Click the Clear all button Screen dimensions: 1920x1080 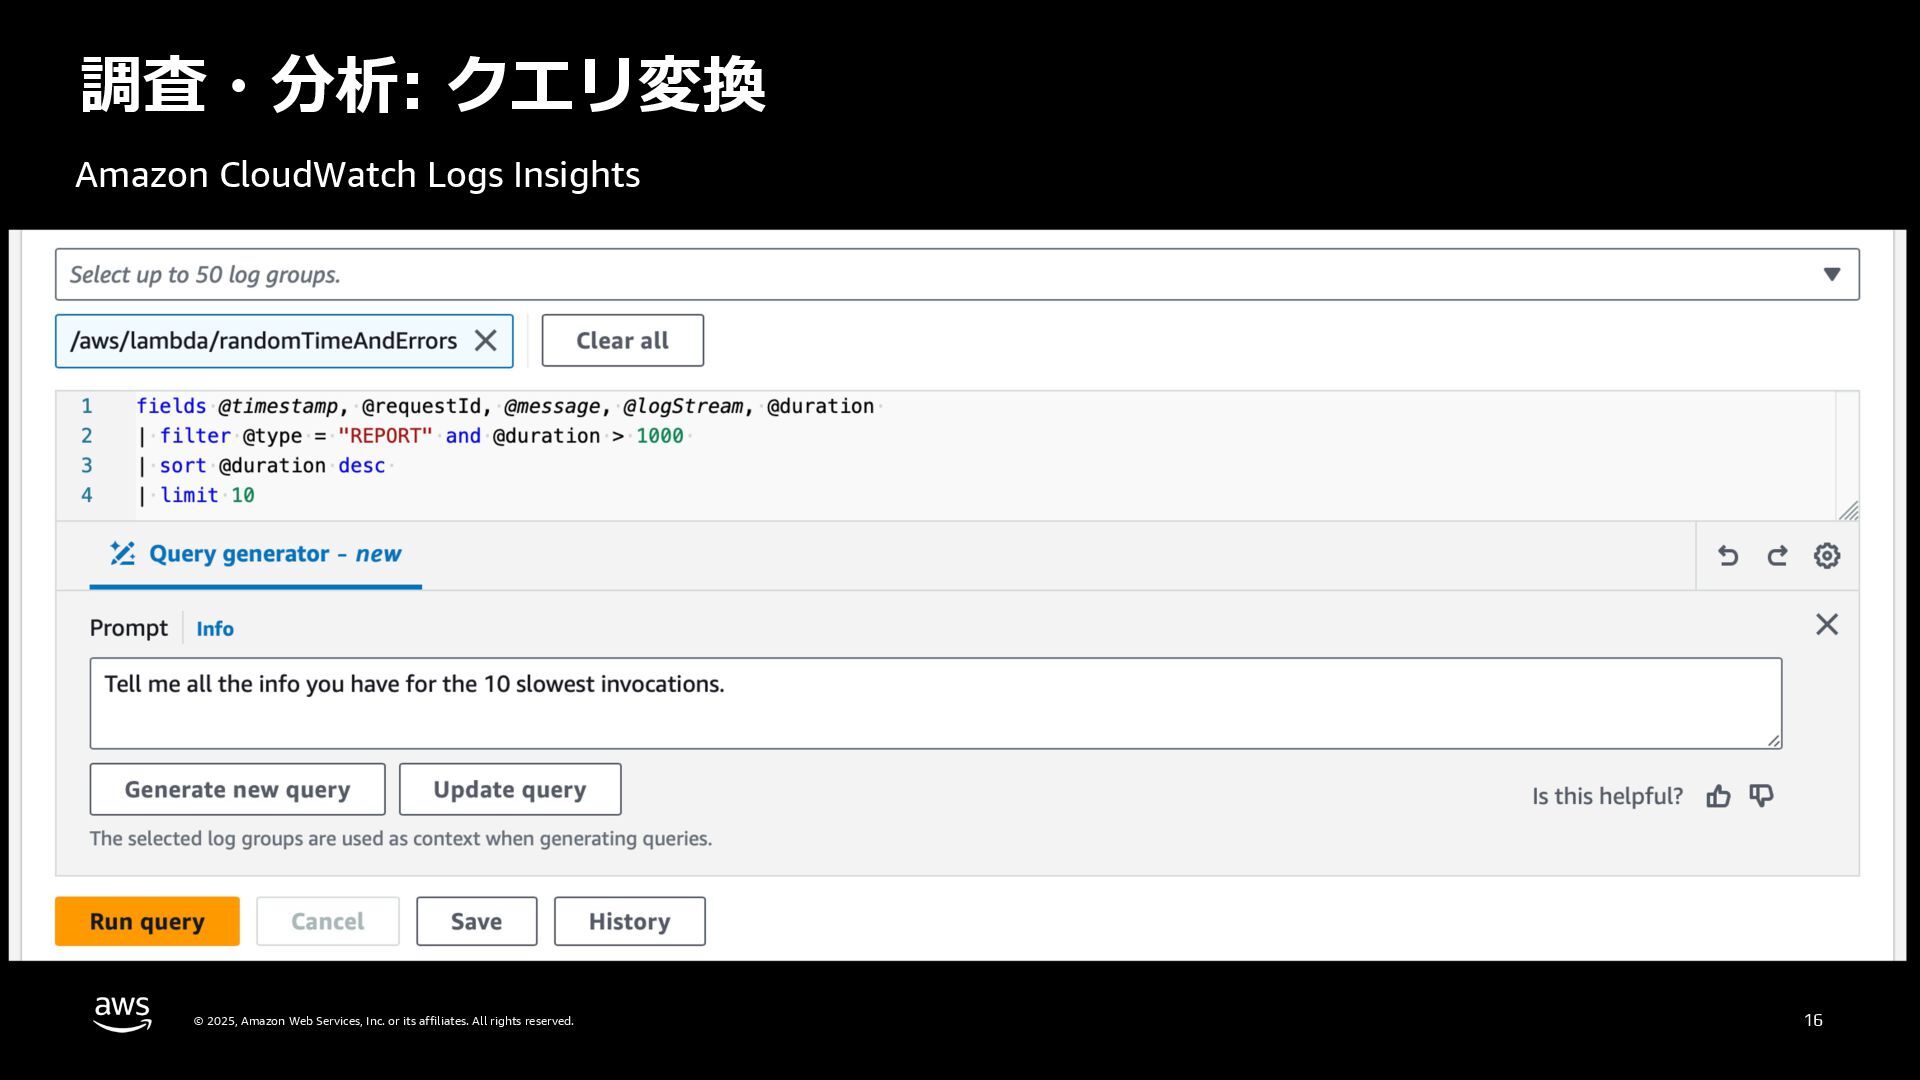[622, 341]
